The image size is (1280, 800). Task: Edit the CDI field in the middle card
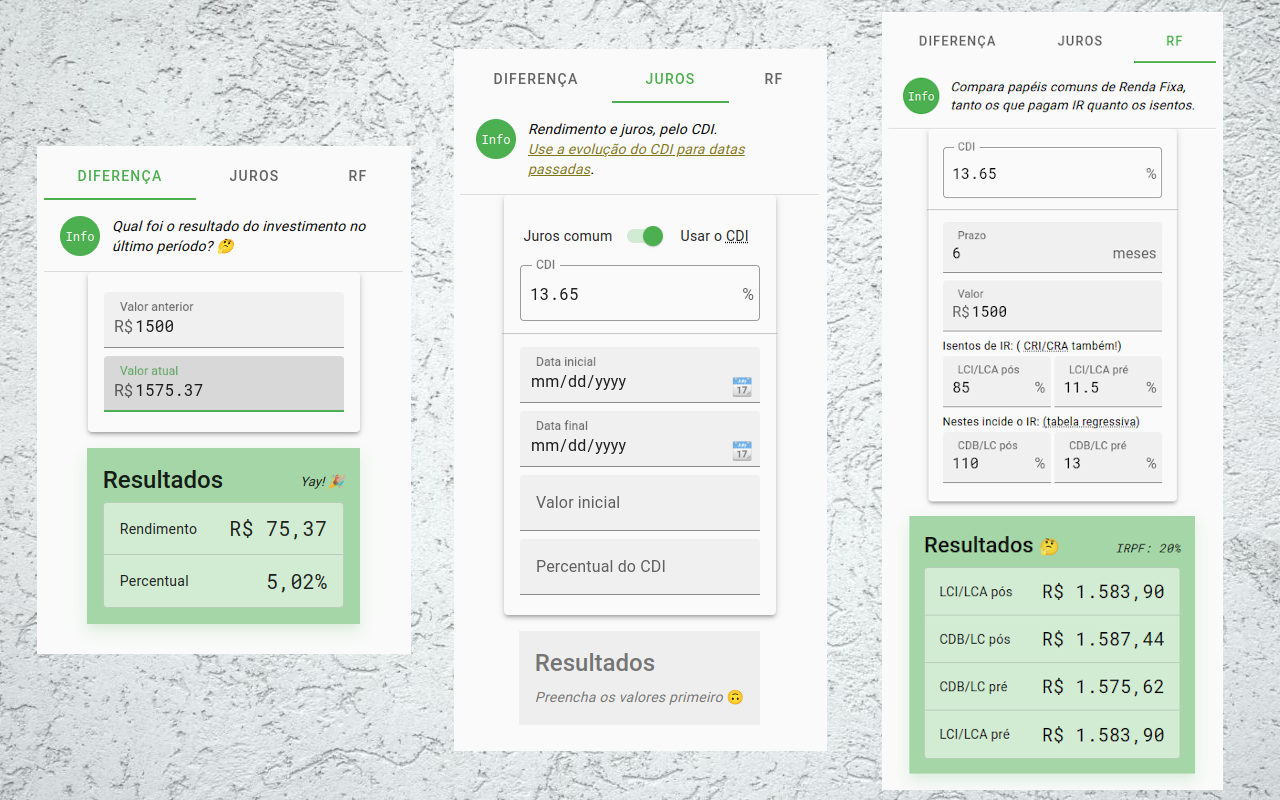pos(640,293)
